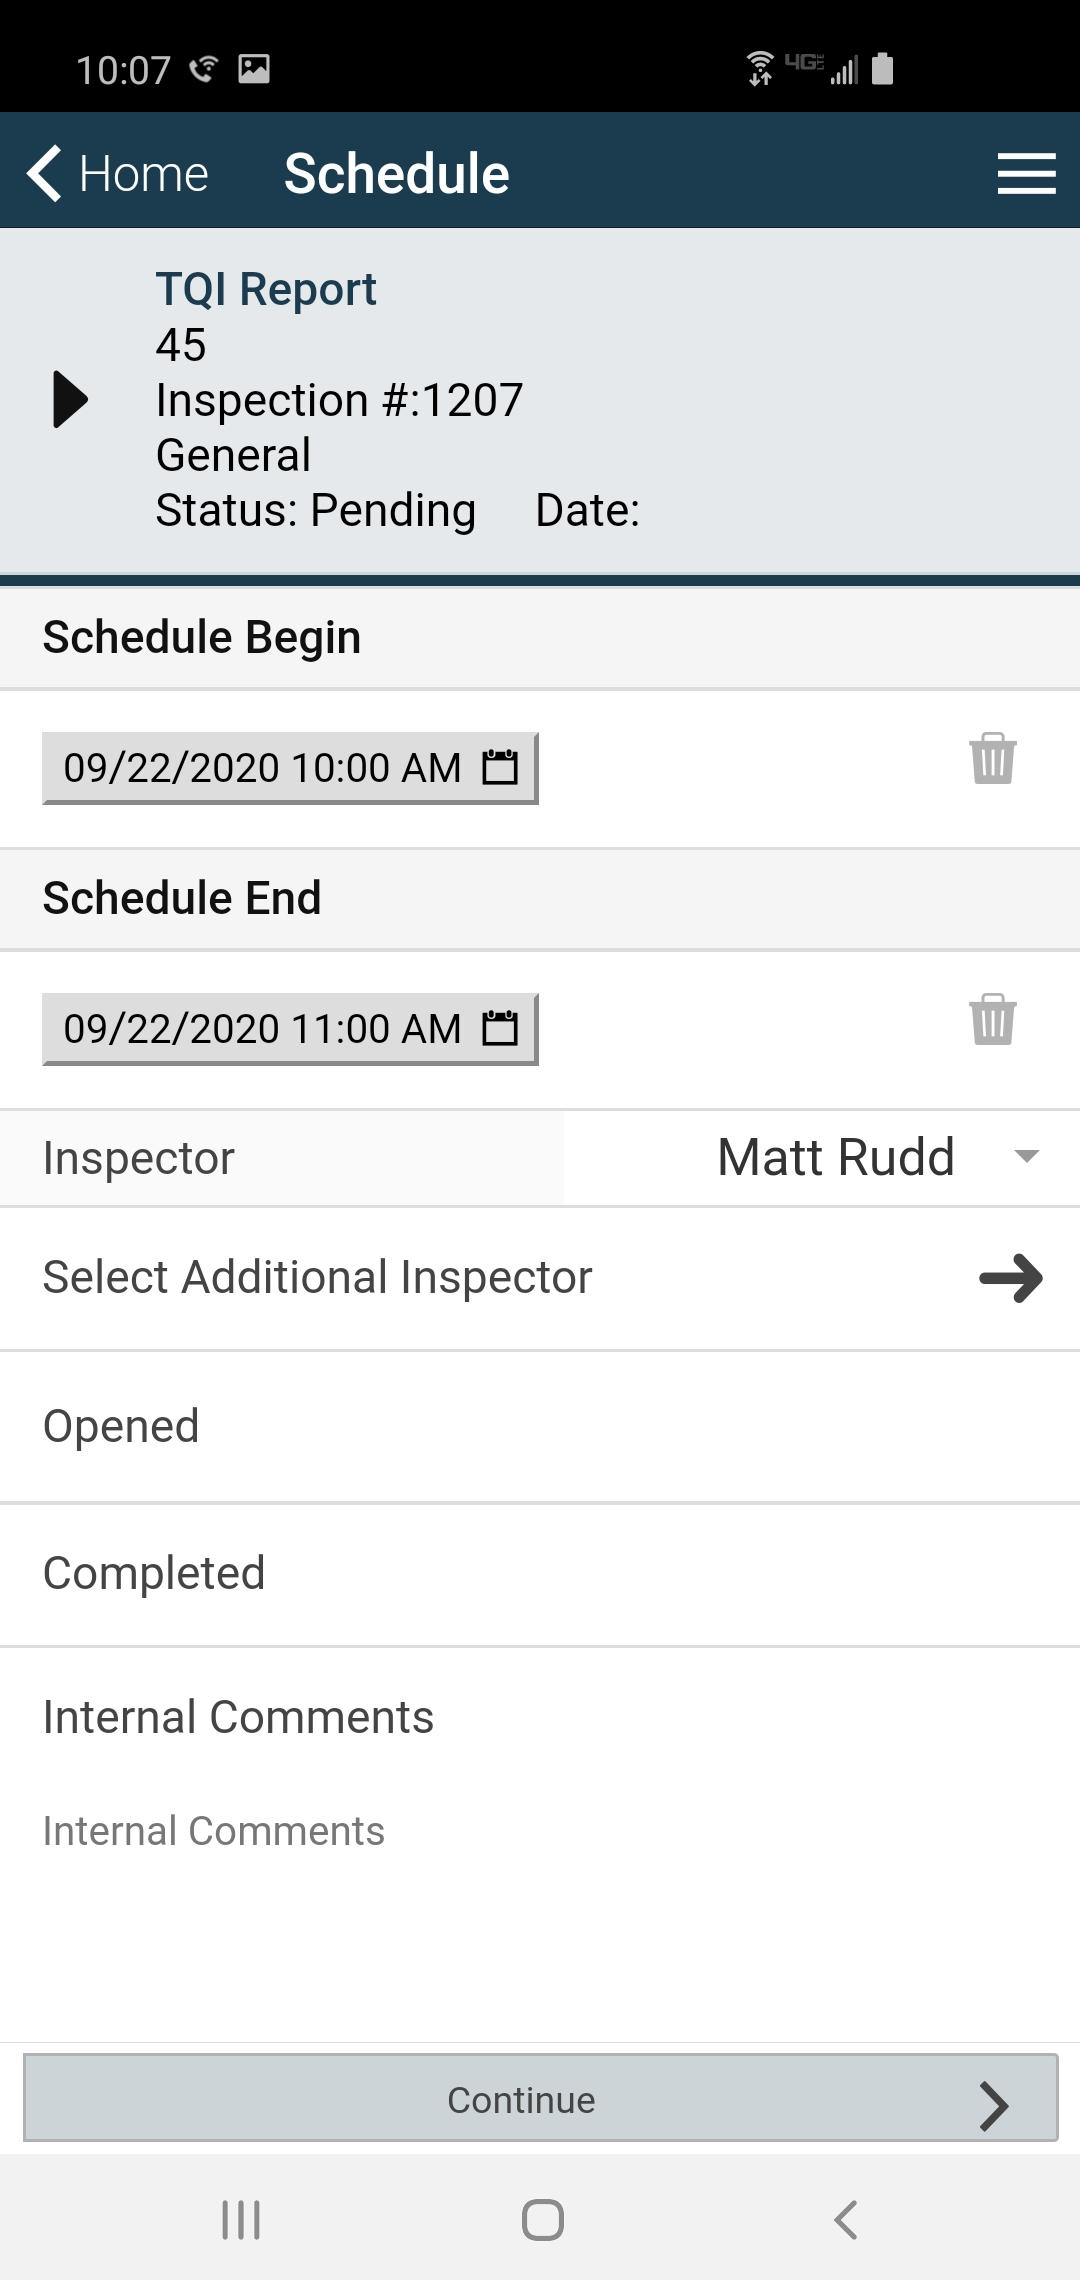Open calendar icon in Schedule Begin field
1080x2280 pixels.
pyautogui.click(x=500, y=768)
